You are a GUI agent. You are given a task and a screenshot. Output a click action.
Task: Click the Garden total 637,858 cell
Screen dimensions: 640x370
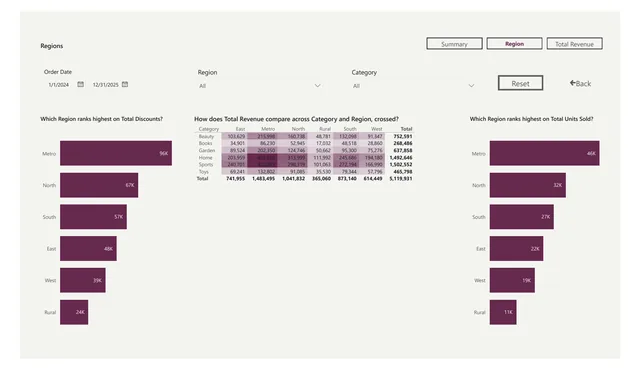(x=402, y=151)
